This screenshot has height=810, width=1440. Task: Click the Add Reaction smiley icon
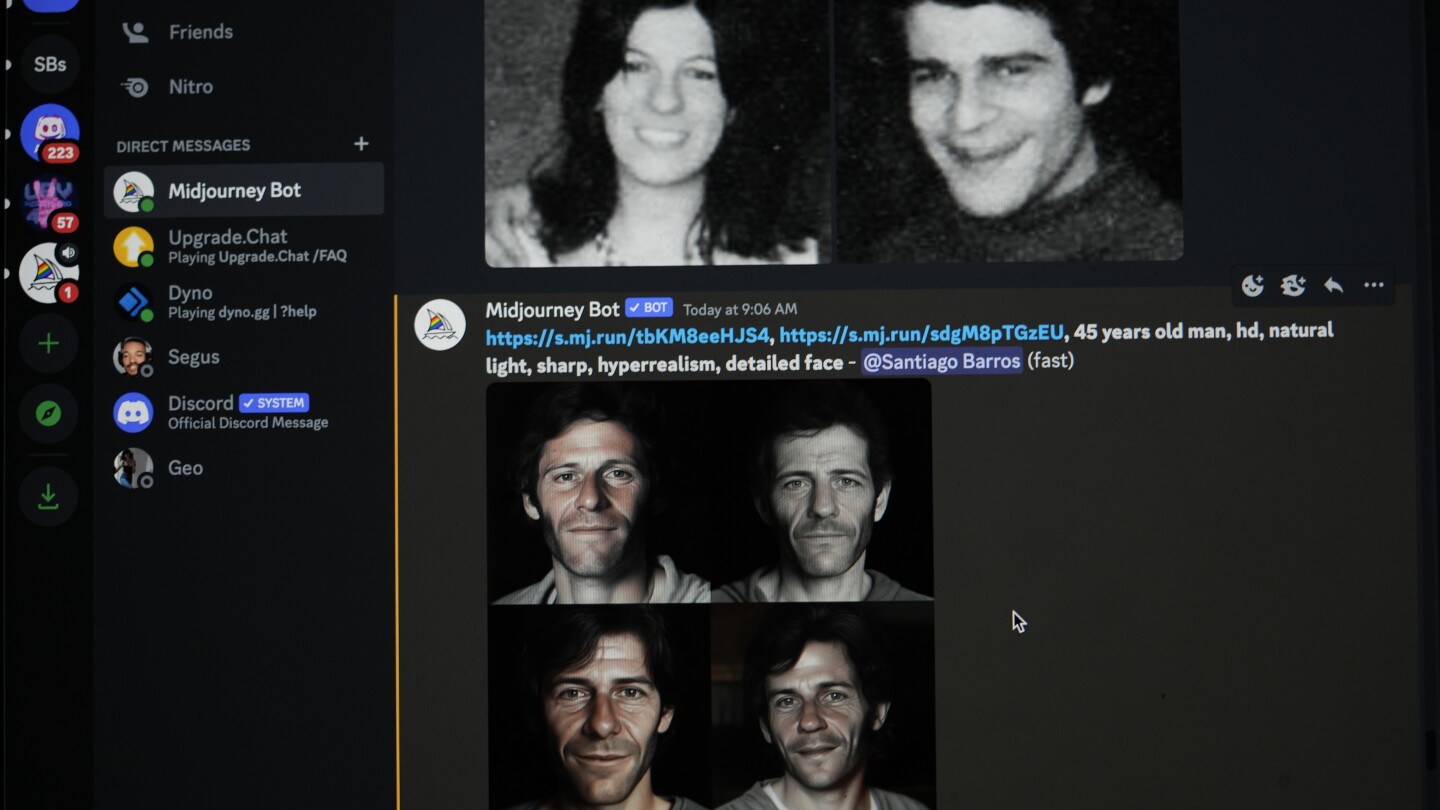[1253, 286]
